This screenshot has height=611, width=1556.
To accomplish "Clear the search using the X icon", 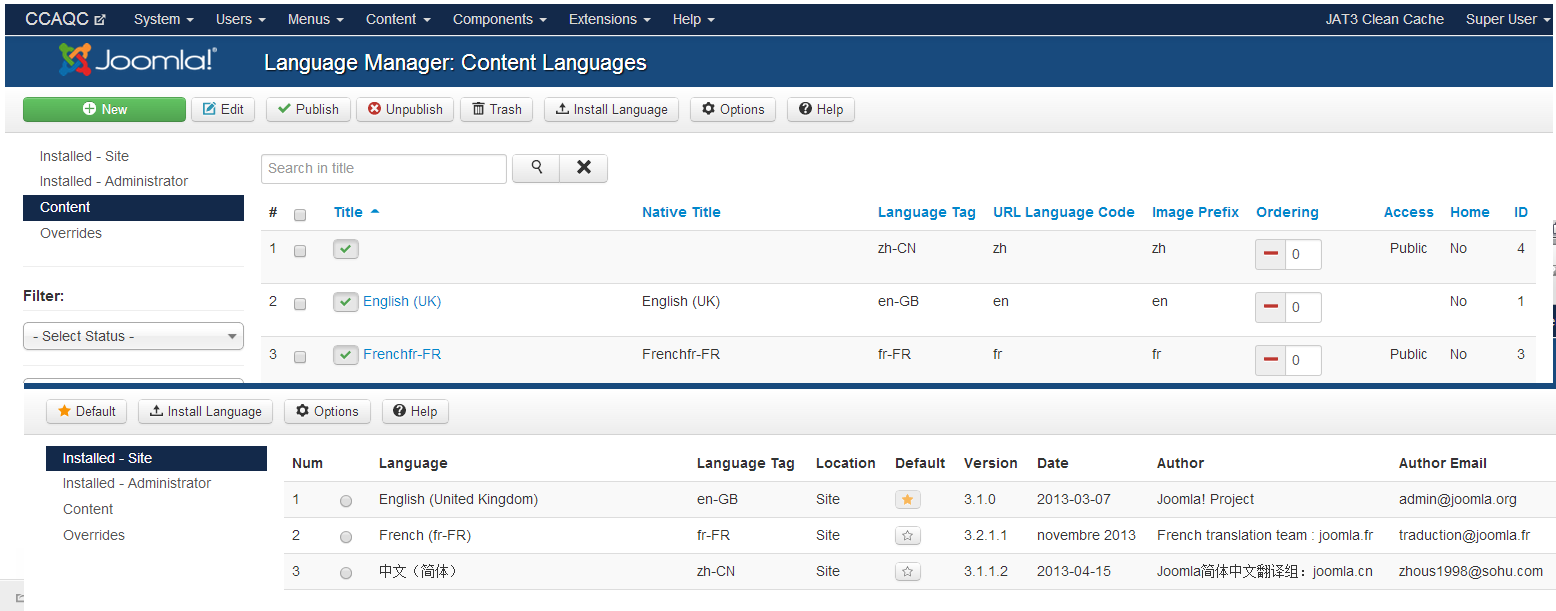I will tap(583, 168).
